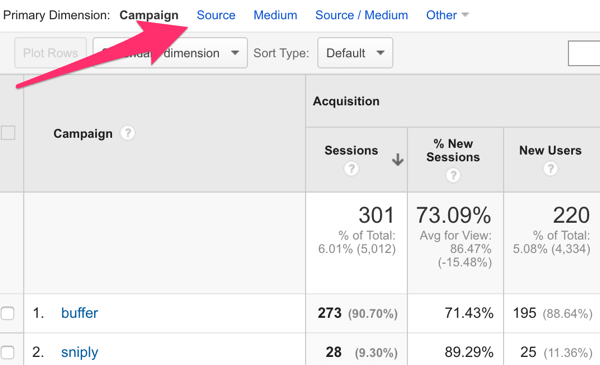Check the box for sniply row

click(x=8, y=352)
